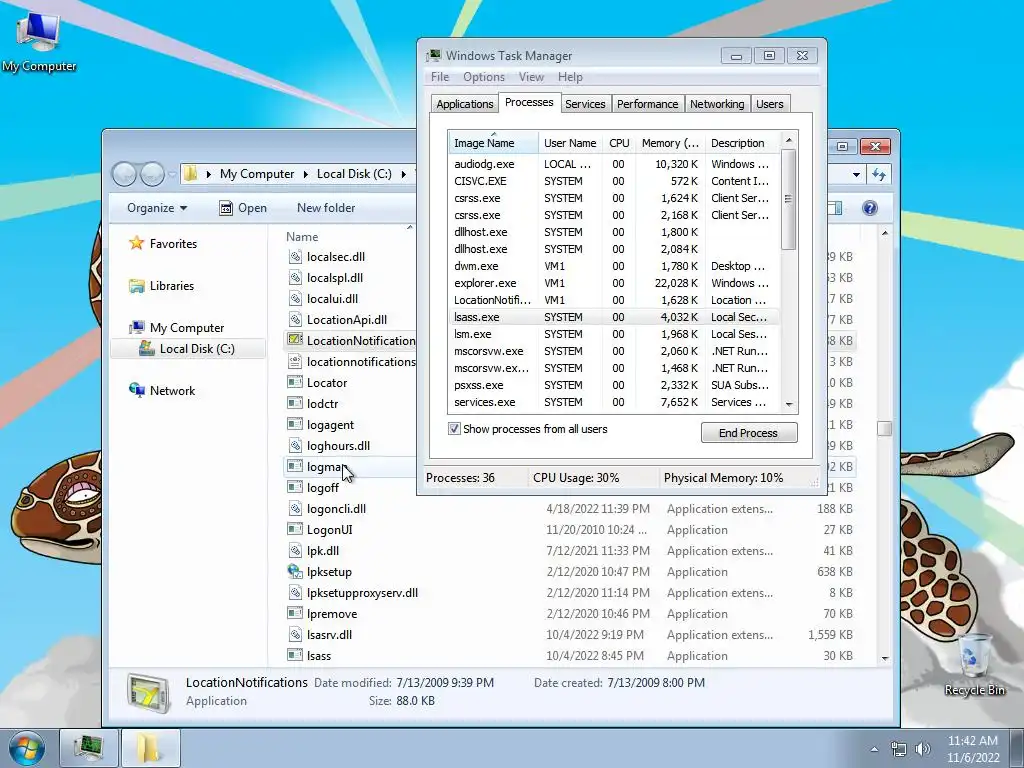The height and width of the screenshot is (768, 1024).
Task: Open Task Manager Help menu
Action: click(x=570, y=77)
